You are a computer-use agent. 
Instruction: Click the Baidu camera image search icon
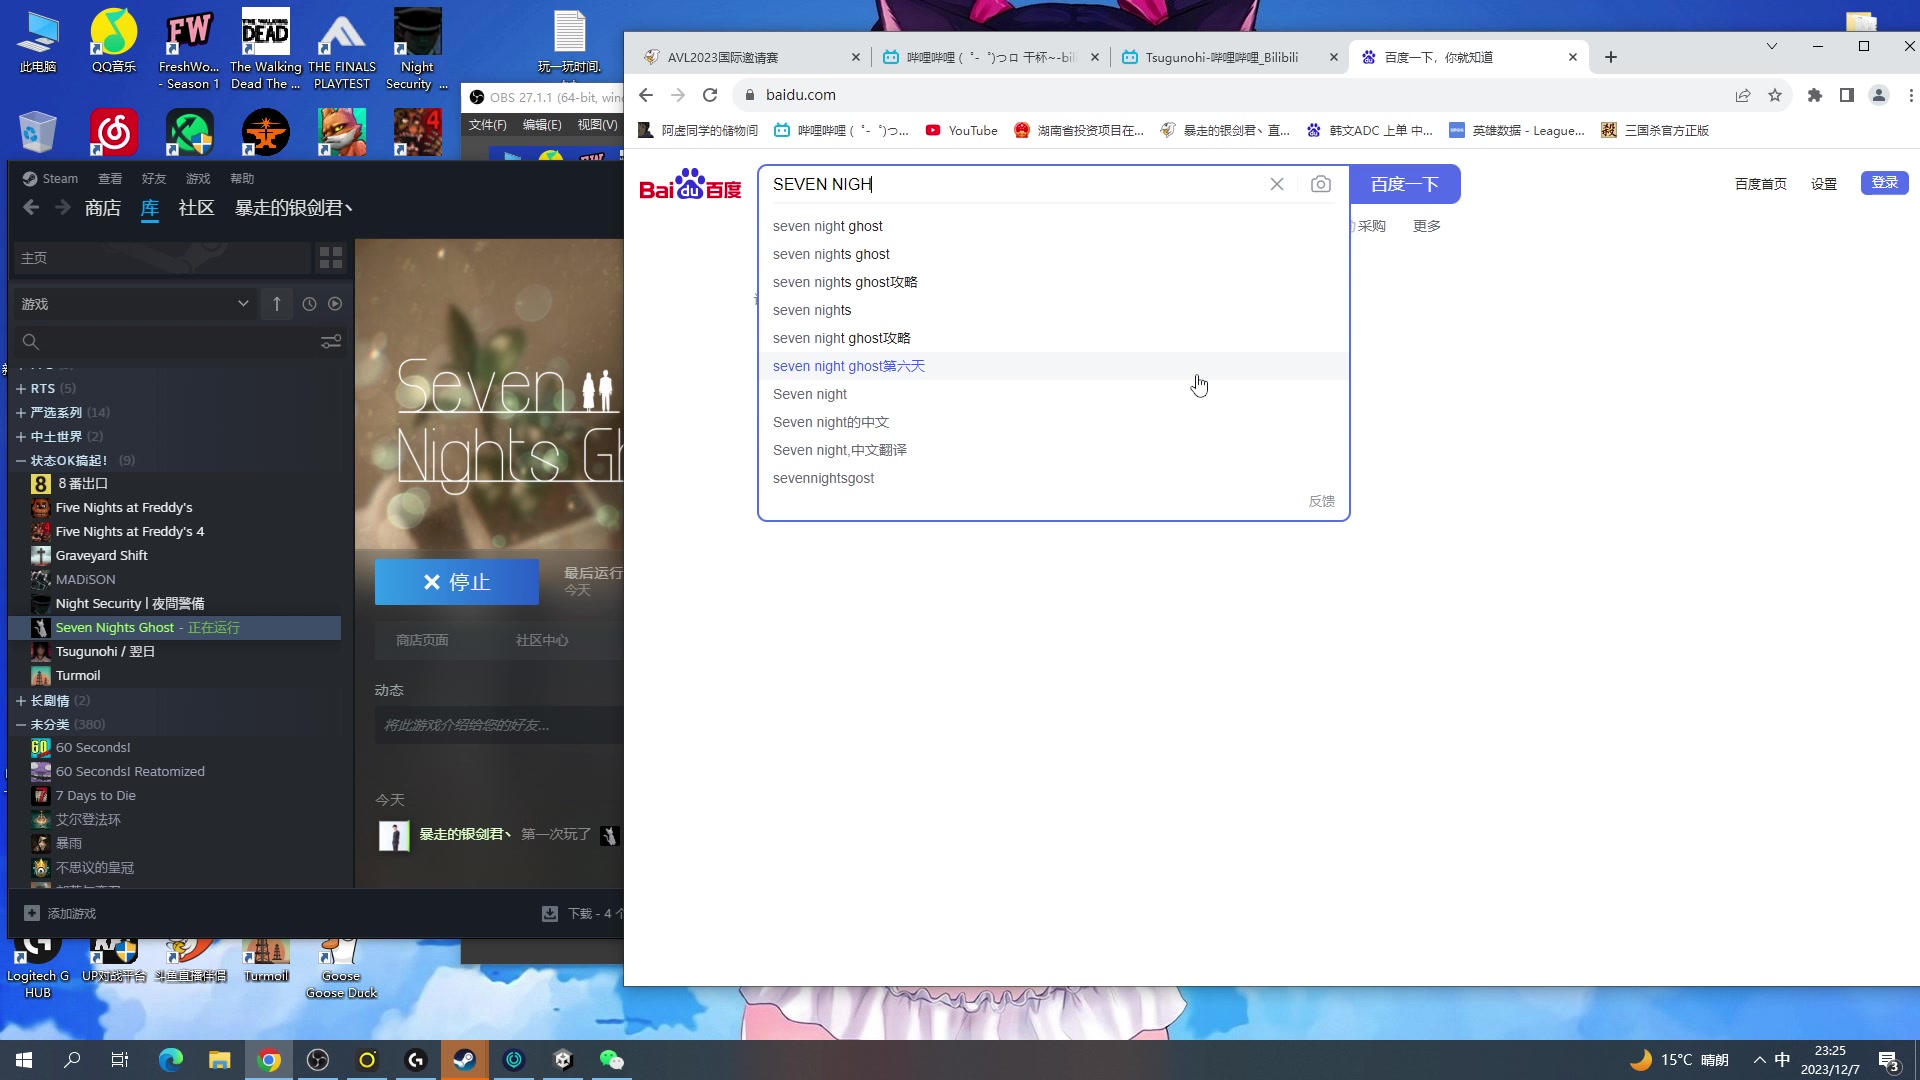[1320, 184]
